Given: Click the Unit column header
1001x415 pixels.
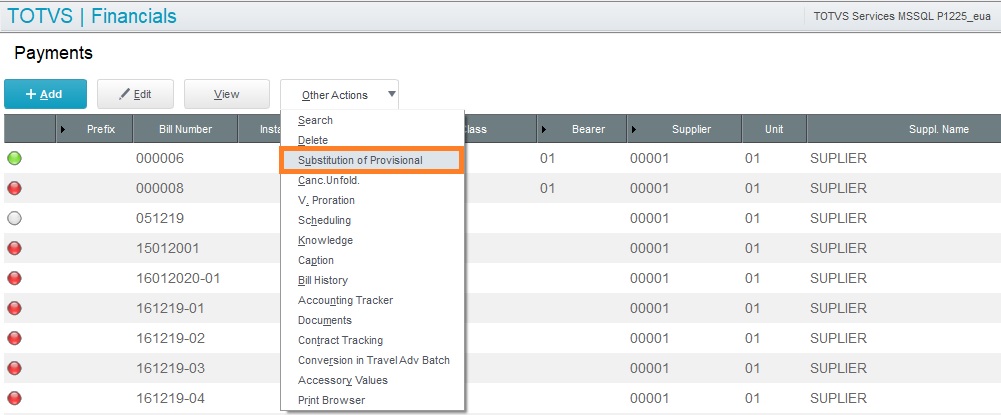Looking at the screenshot, I should click(x=774, y=129).
